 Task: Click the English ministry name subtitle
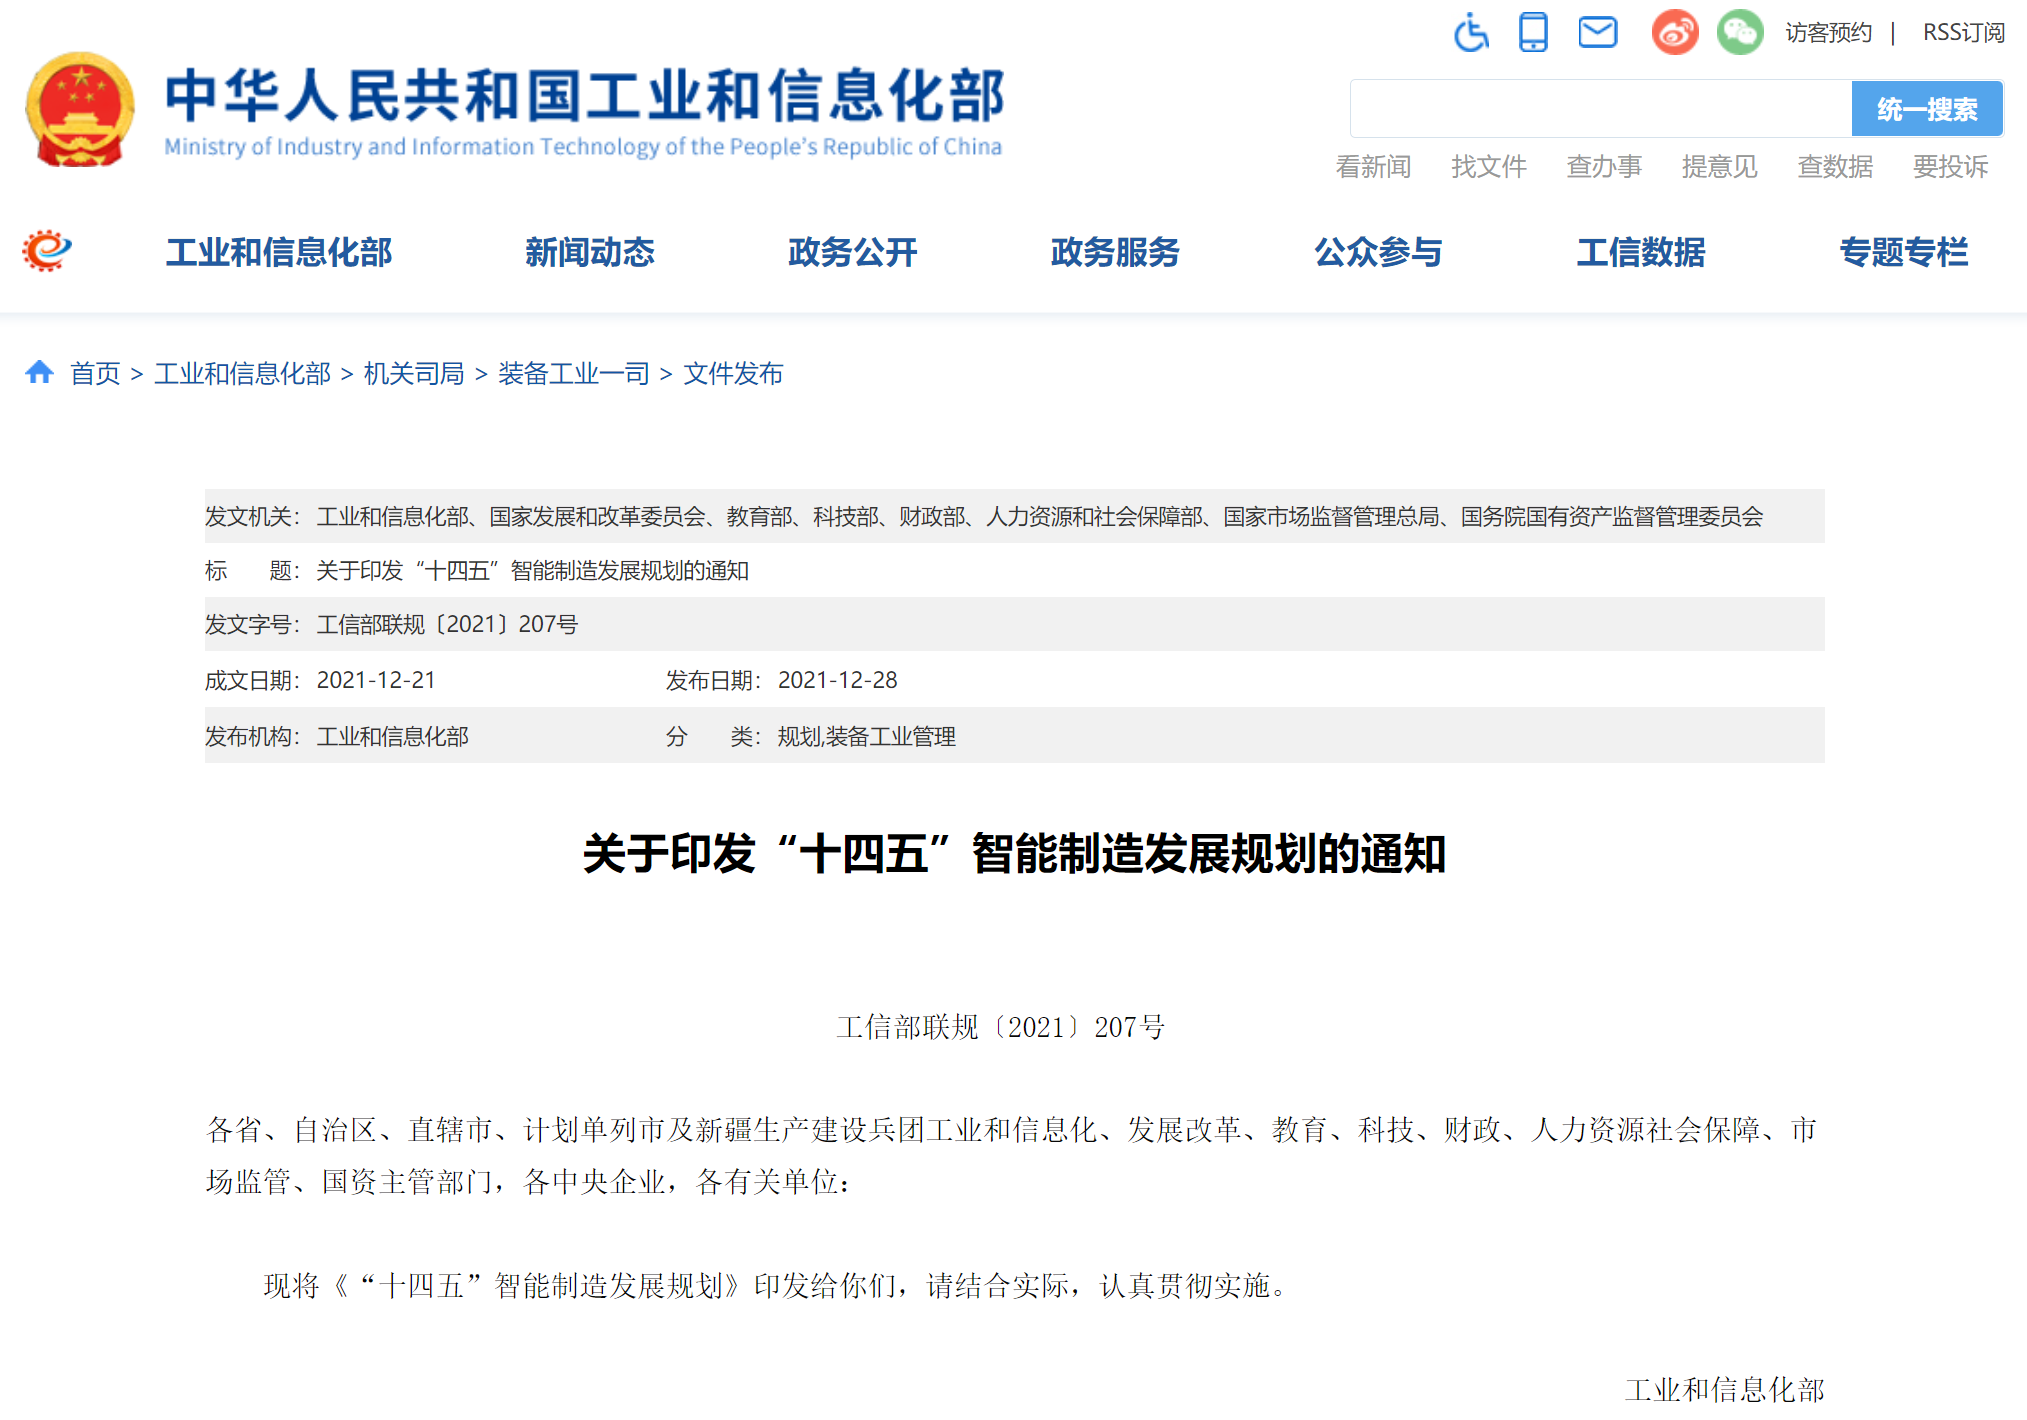pyautogui.click(x=583, y=147)
